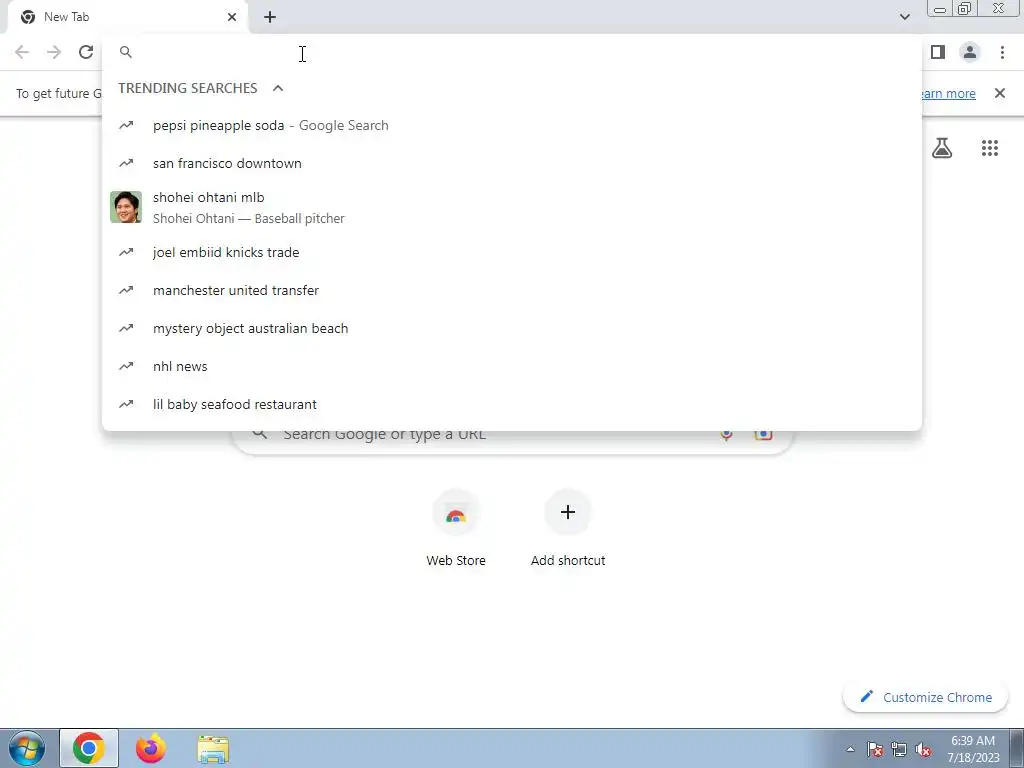The width and height of the screenshot is (1024, 768).
Task: Collapse the Trending Searches section
Action: tap(278, 88)
